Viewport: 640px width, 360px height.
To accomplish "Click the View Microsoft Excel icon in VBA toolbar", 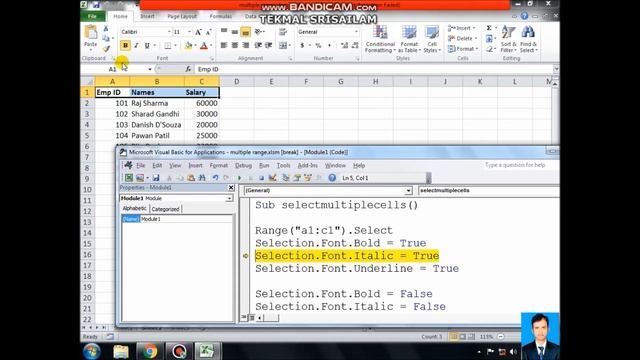I will click(x=129, y=178).
